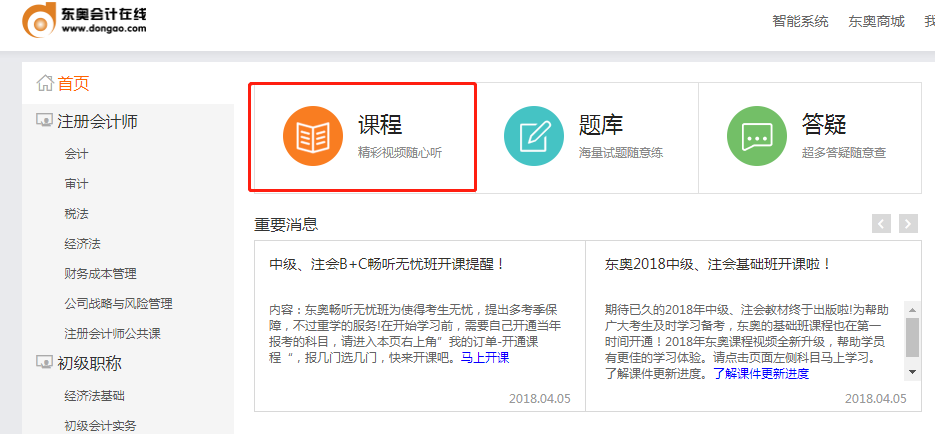The width and height of the screenshot is (935, 434).
Task: Click the home icon beside 首页
Action: [44, 83]
